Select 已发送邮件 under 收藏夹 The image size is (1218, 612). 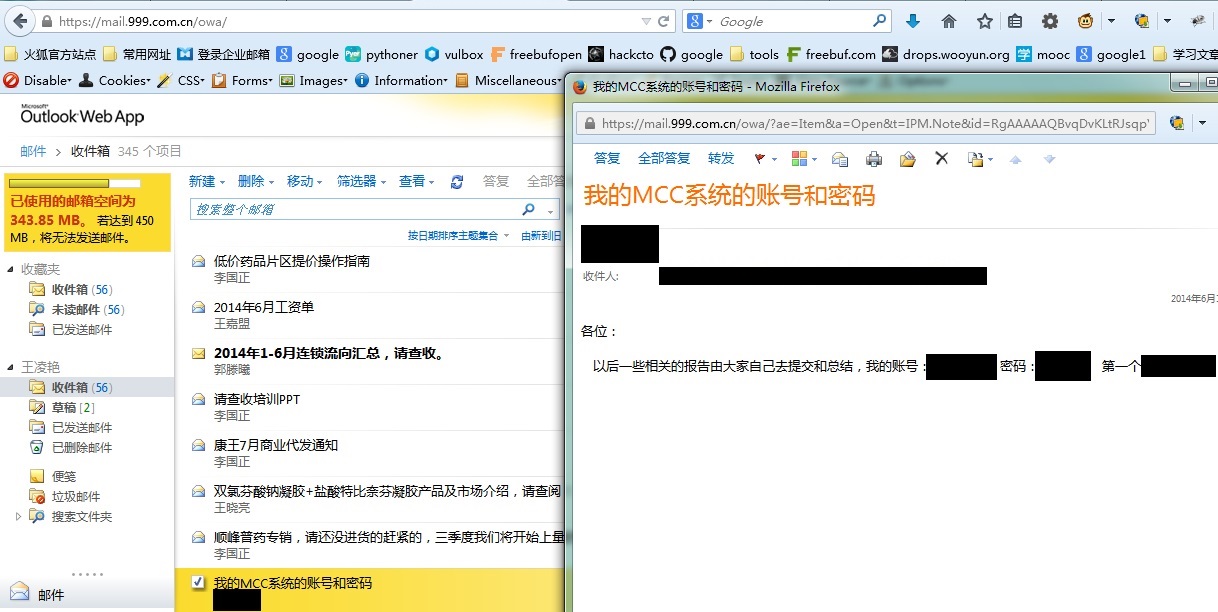(x=71, y=329)
